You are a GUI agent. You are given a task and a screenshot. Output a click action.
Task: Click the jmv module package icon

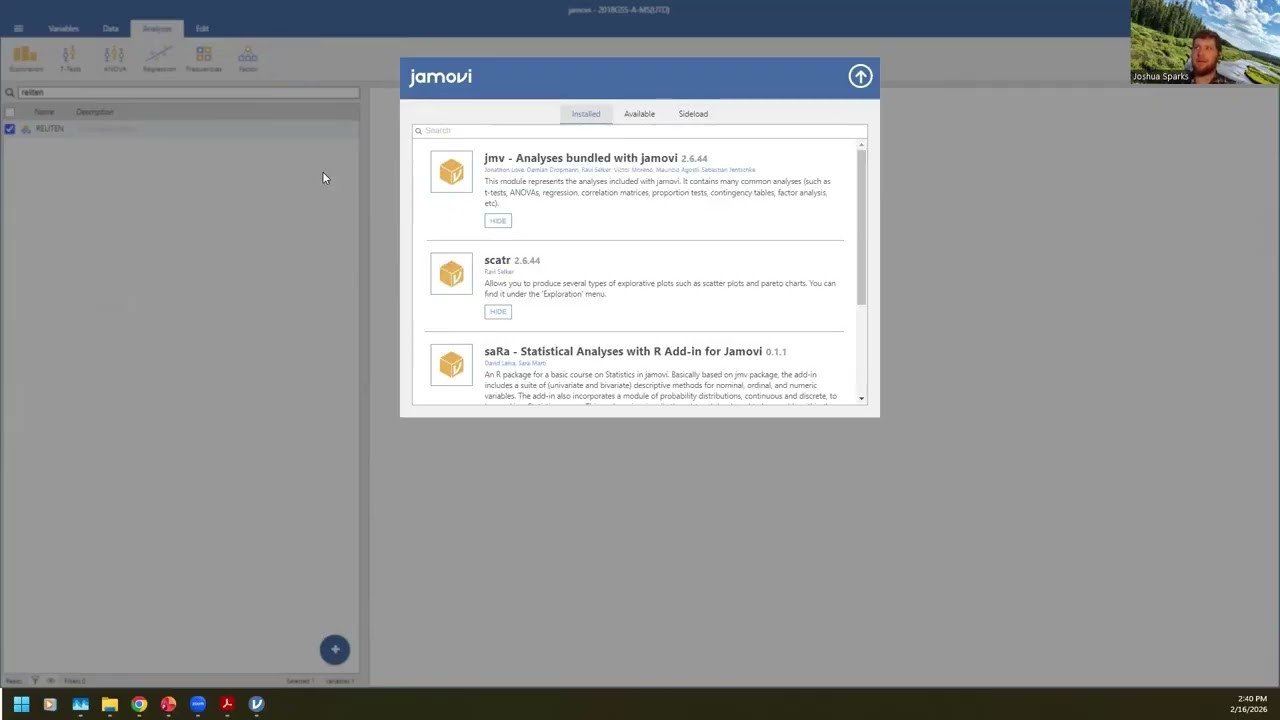[x=451, y=172]
